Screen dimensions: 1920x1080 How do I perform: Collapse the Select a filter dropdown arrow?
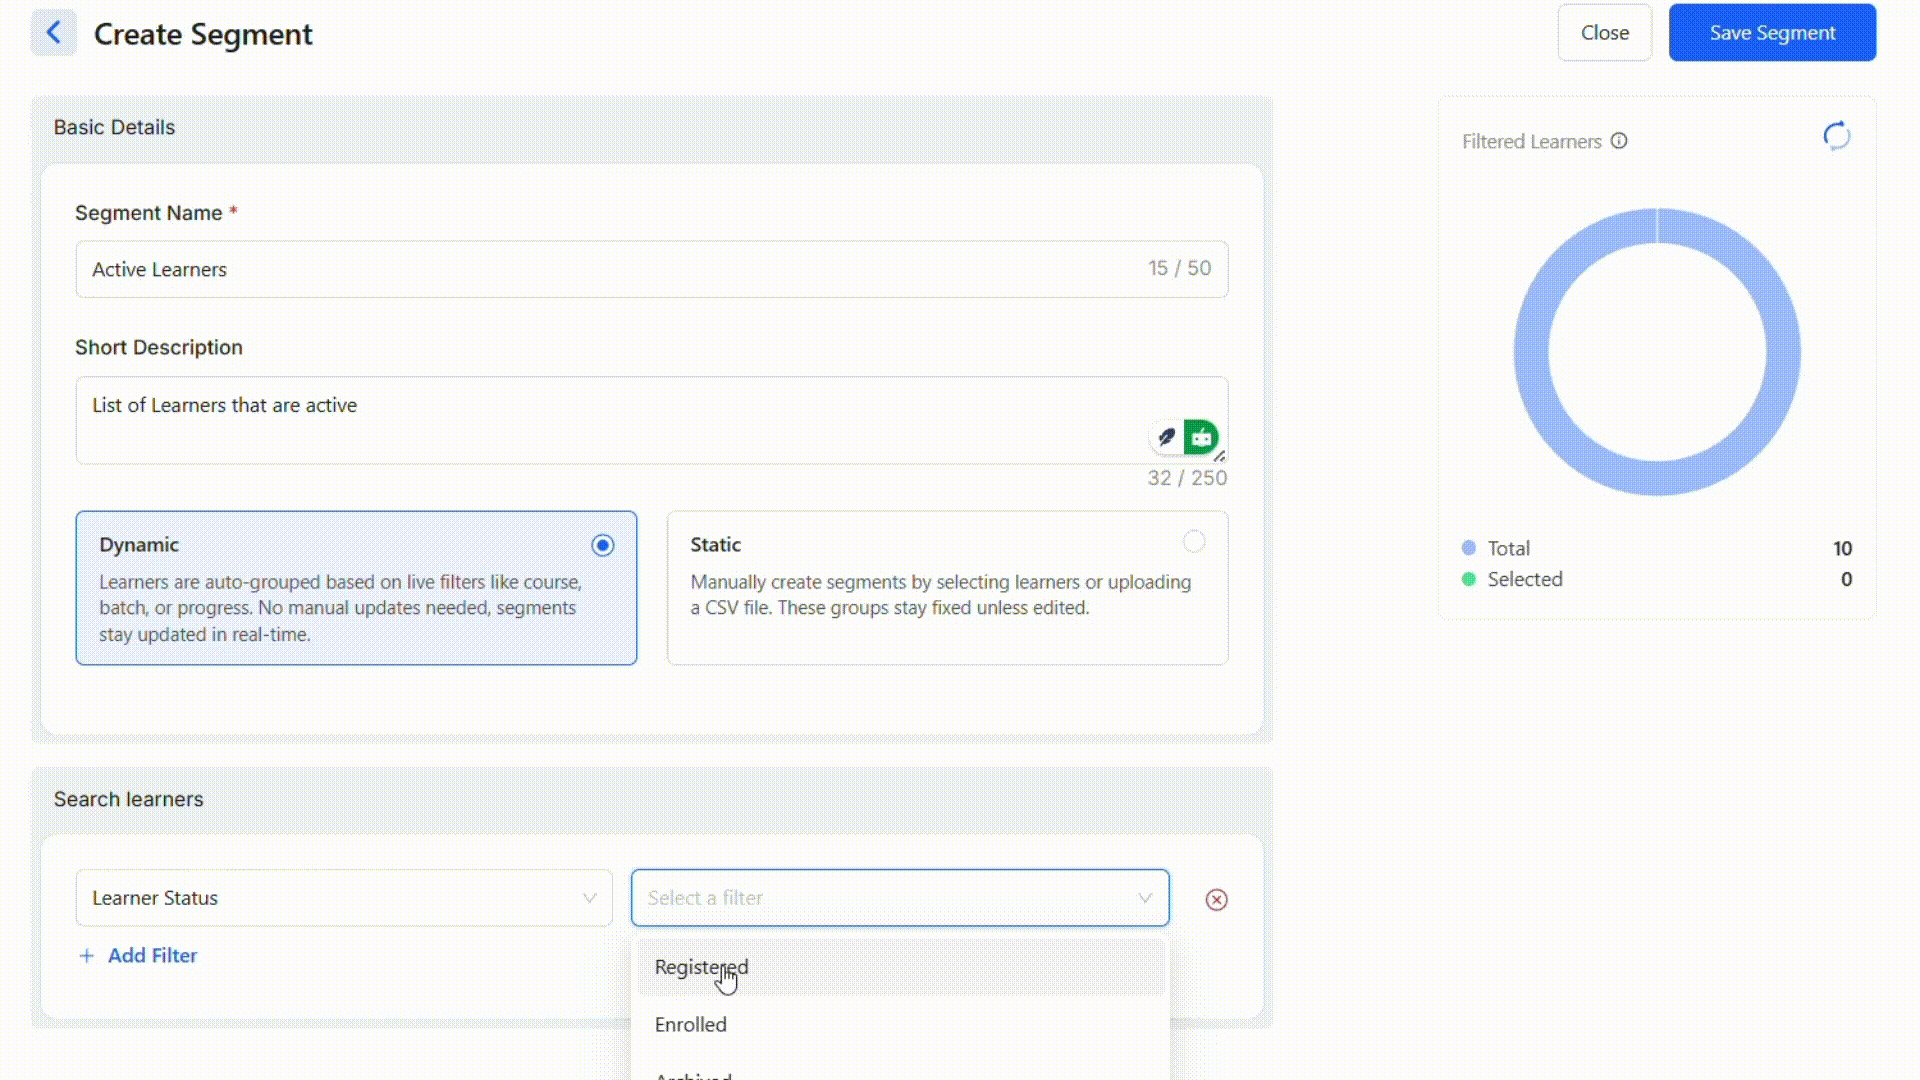tap(1145, 898)
